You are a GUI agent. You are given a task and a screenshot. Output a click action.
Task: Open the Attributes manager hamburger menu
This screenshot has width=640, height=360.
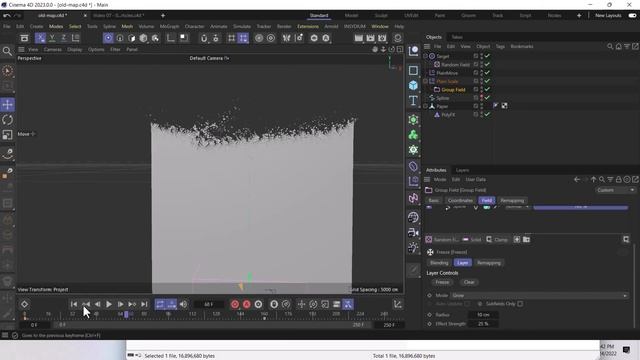[427, 180]
